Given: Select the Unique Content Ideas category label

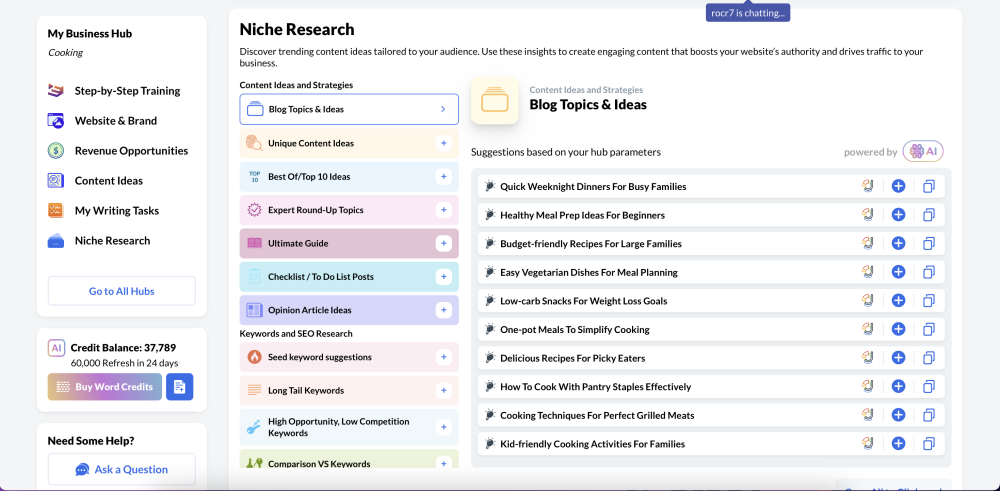Looking at the screenshot, I should tap(311, 143).
